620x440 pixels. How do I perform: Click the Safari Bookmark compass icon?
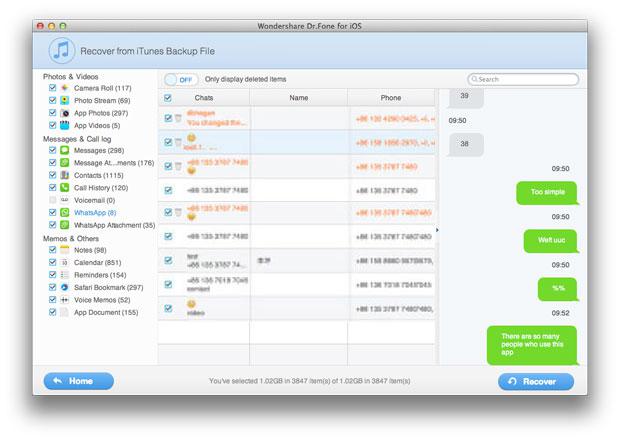pos(64,287)
